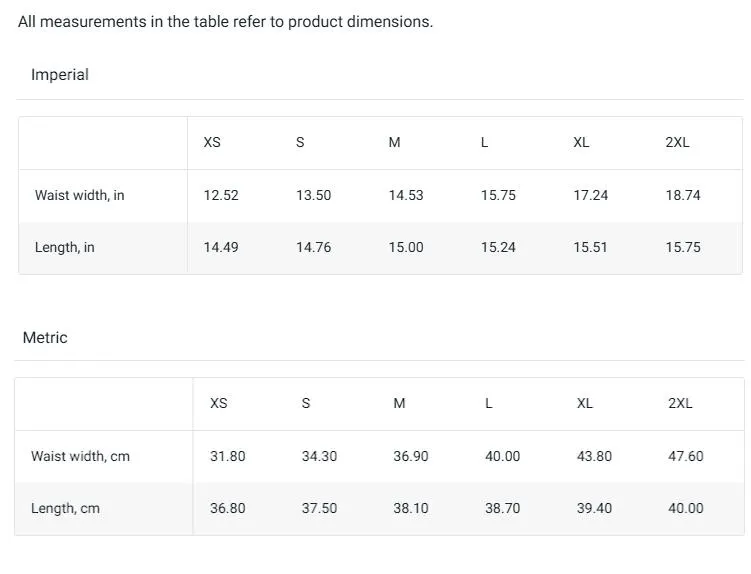The image size is (751, 574).
Task: Click the Imperial section heading
Action: pos(59,75)
